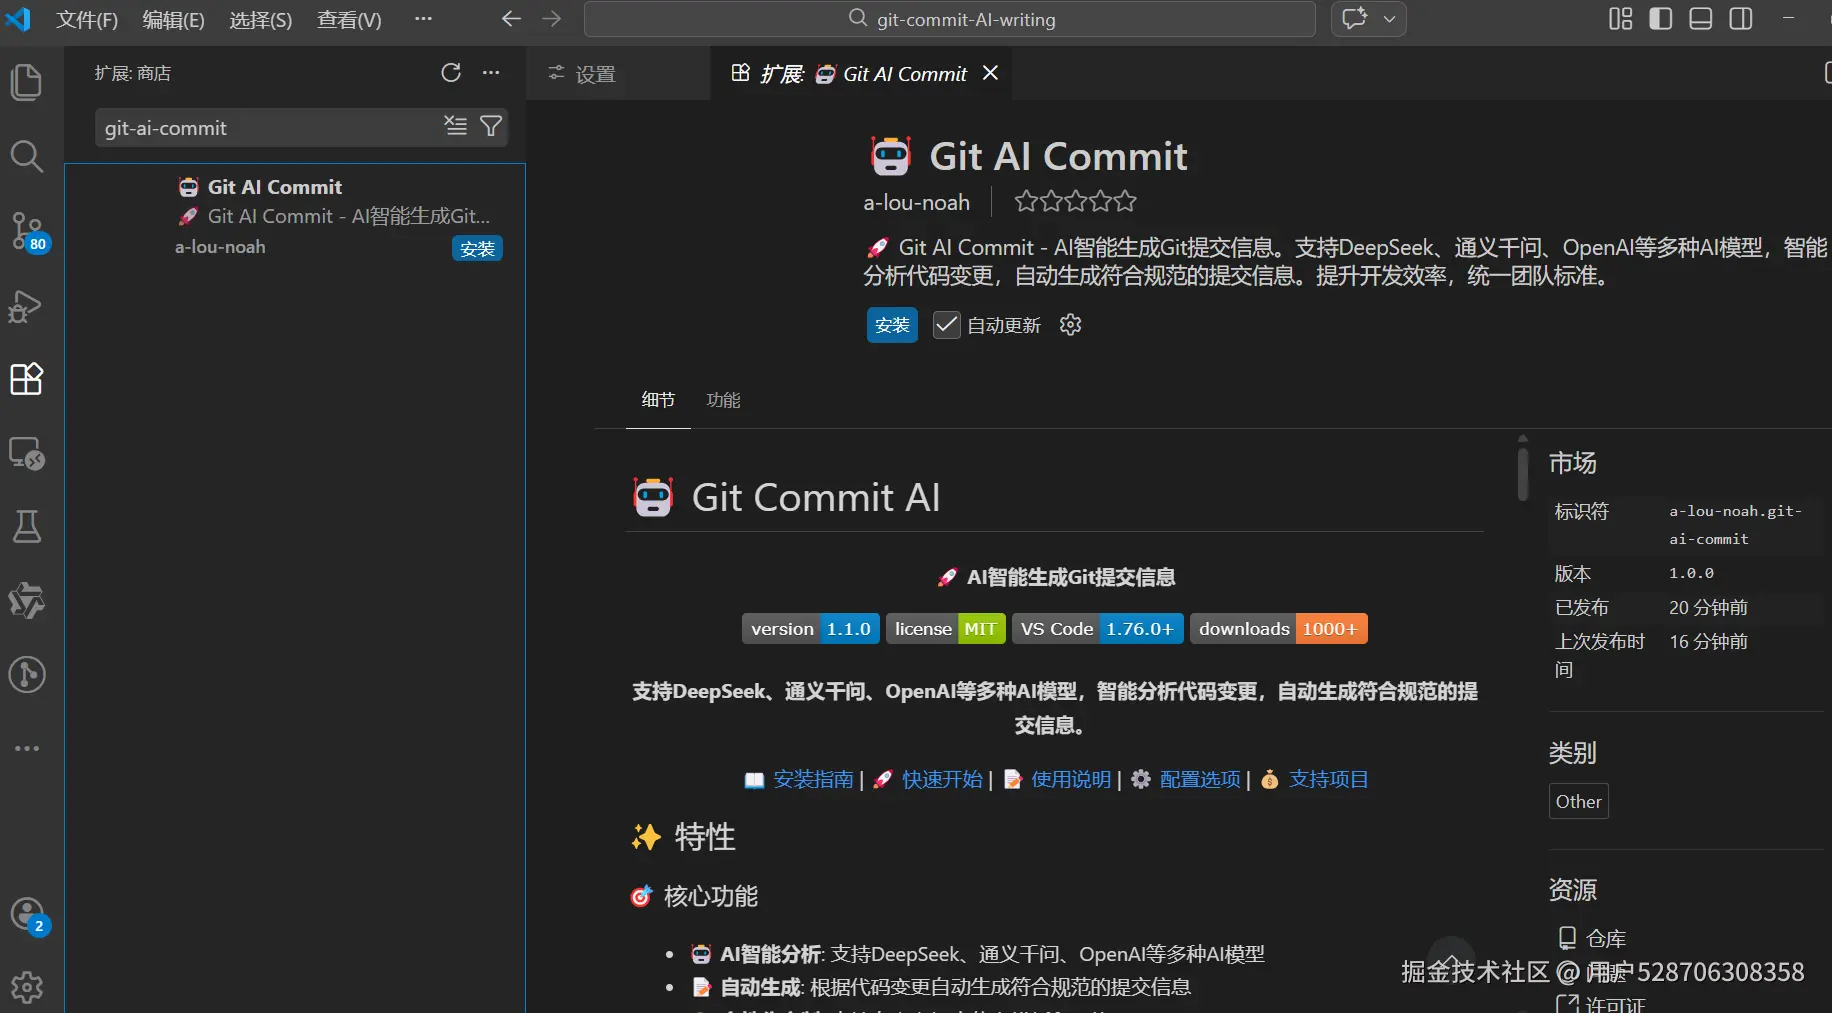Screen dimensions: 1832x1013
Task: Toggle the primary side bar
Action: tap(1661, 19)
